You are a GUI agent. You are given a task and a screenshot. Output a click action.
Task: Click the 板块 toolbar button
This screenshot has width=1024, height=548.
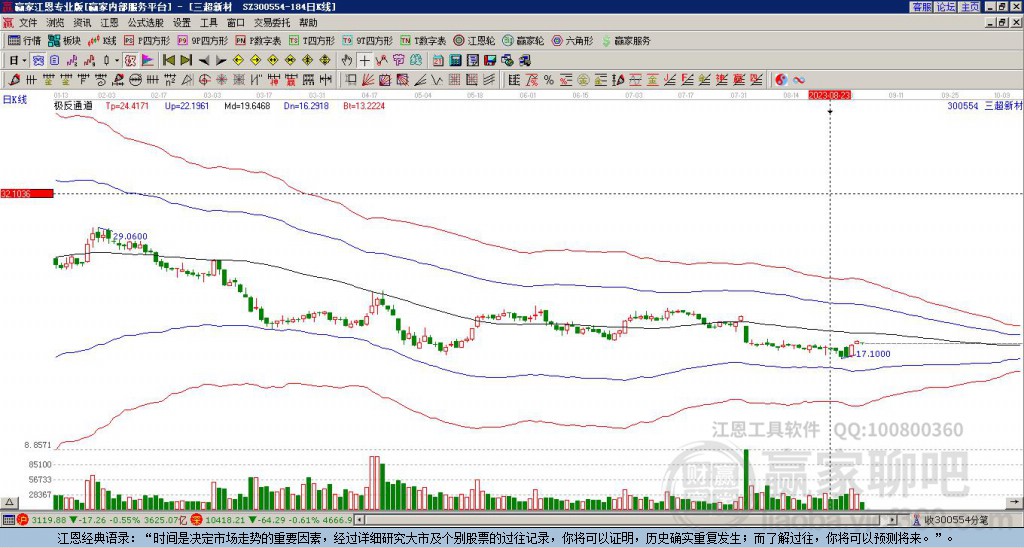[x=64, y=40]
